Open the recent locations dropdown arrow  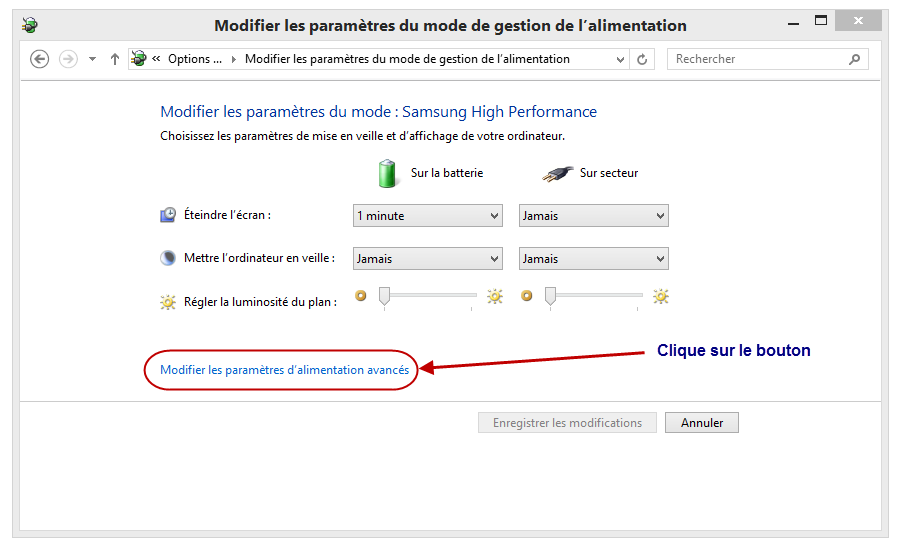coord(93,59)
